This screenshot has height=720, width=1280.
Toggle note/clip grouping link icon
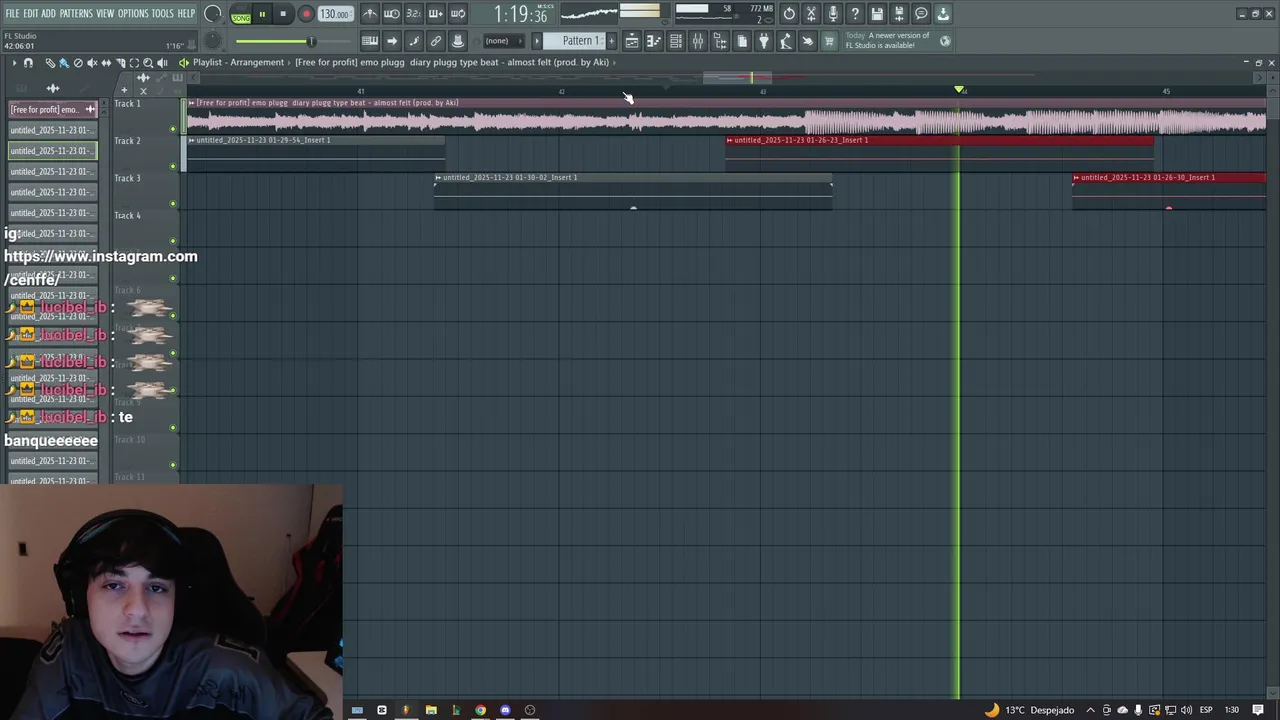pos(436,41)
